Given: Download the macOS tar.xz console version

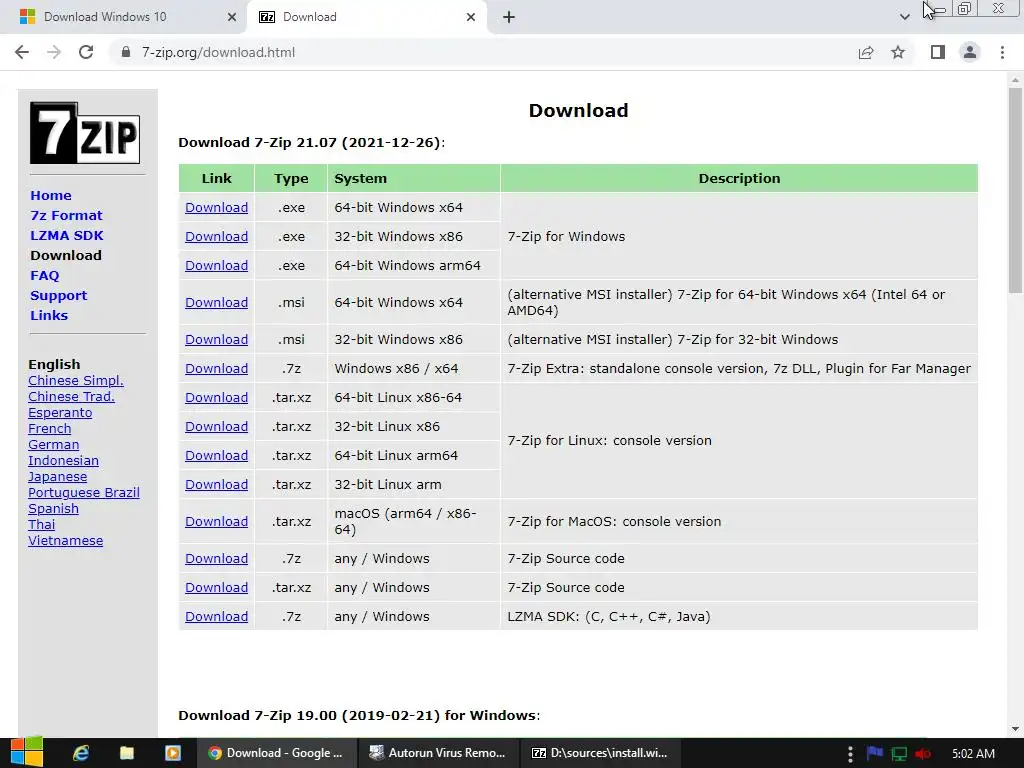Looking at the screenshot, I should click(216, 522).
